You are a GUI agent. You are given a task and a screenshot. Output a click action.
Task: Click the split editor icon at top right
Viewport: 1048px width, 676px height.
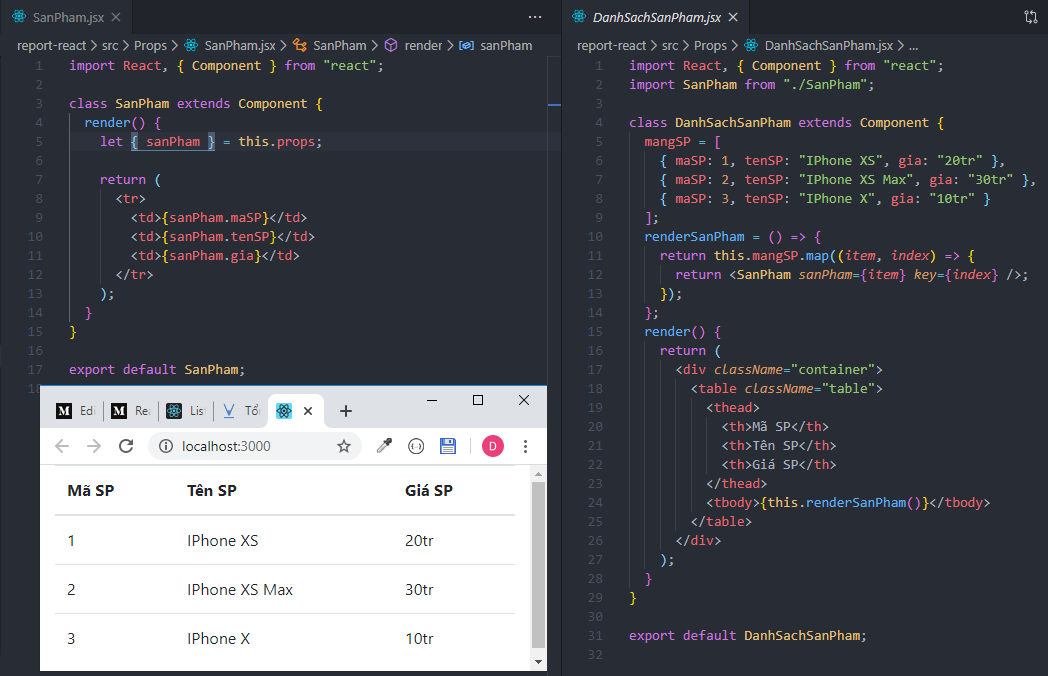[1033, 17]
